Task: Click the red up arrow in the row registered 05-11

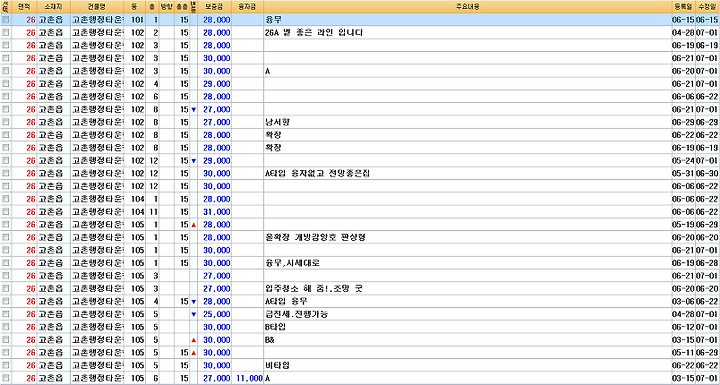Action: [x=193, y=353]
